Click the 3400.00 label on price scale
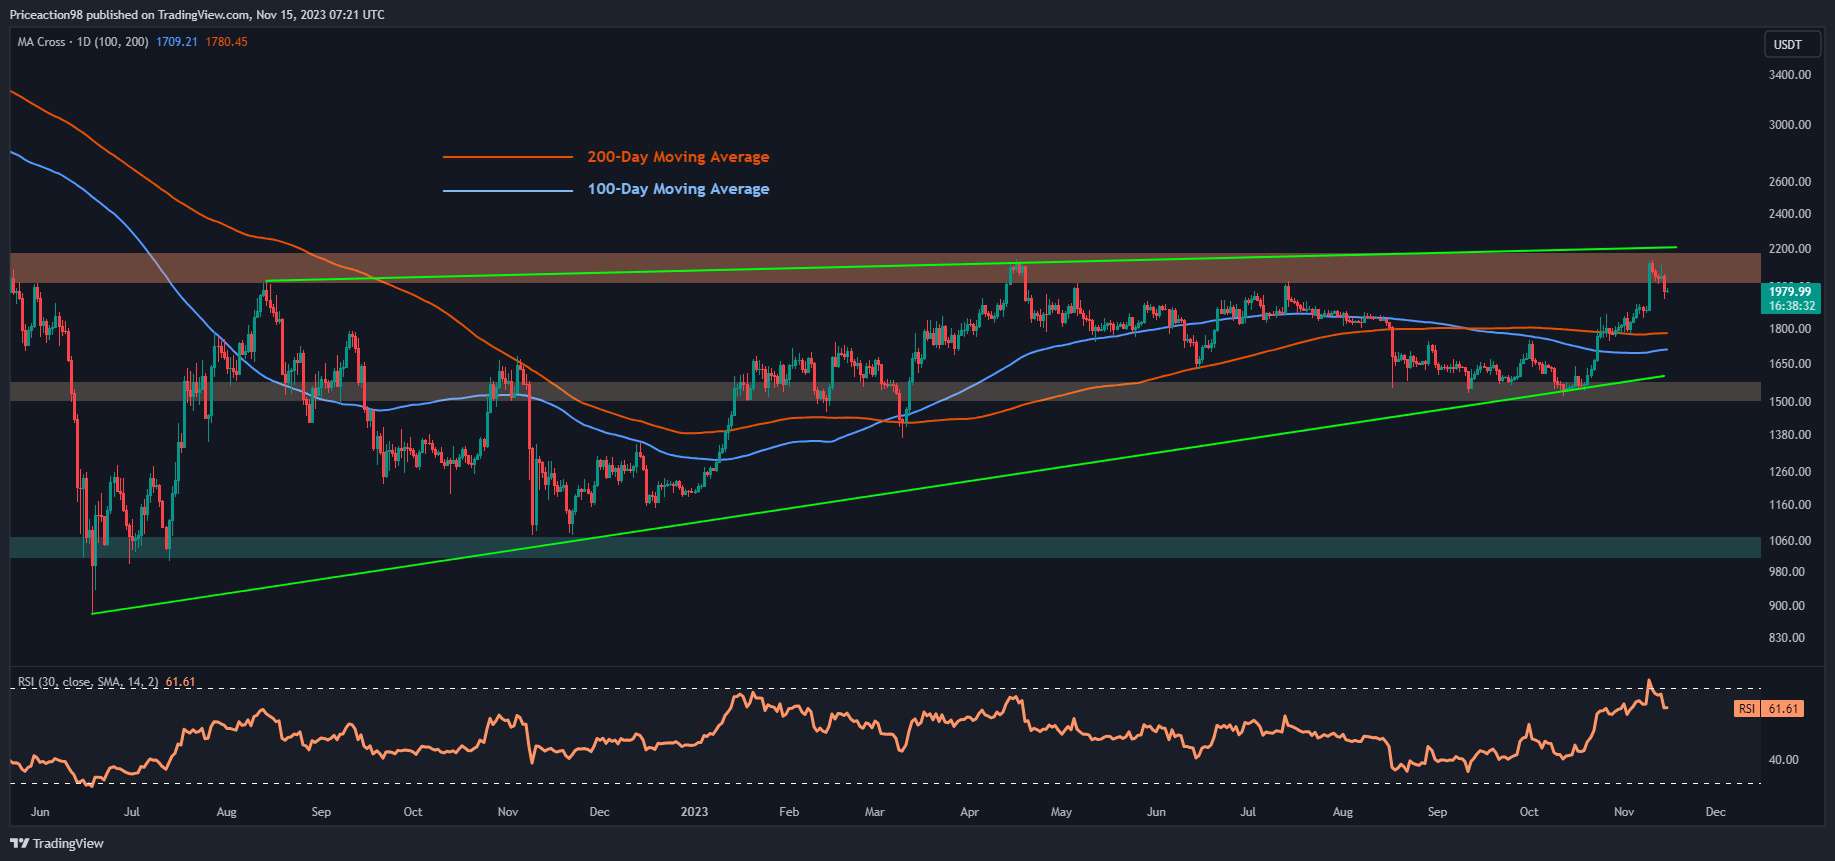This screenshot has height=861, width=1835. pyautogui.click(x=1789, y=75)
